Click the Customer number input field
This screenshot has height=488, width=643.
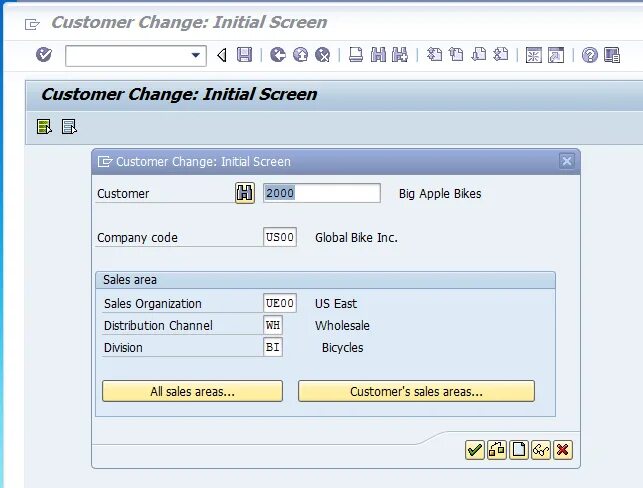pyautogui.click(x=321, y=193)
